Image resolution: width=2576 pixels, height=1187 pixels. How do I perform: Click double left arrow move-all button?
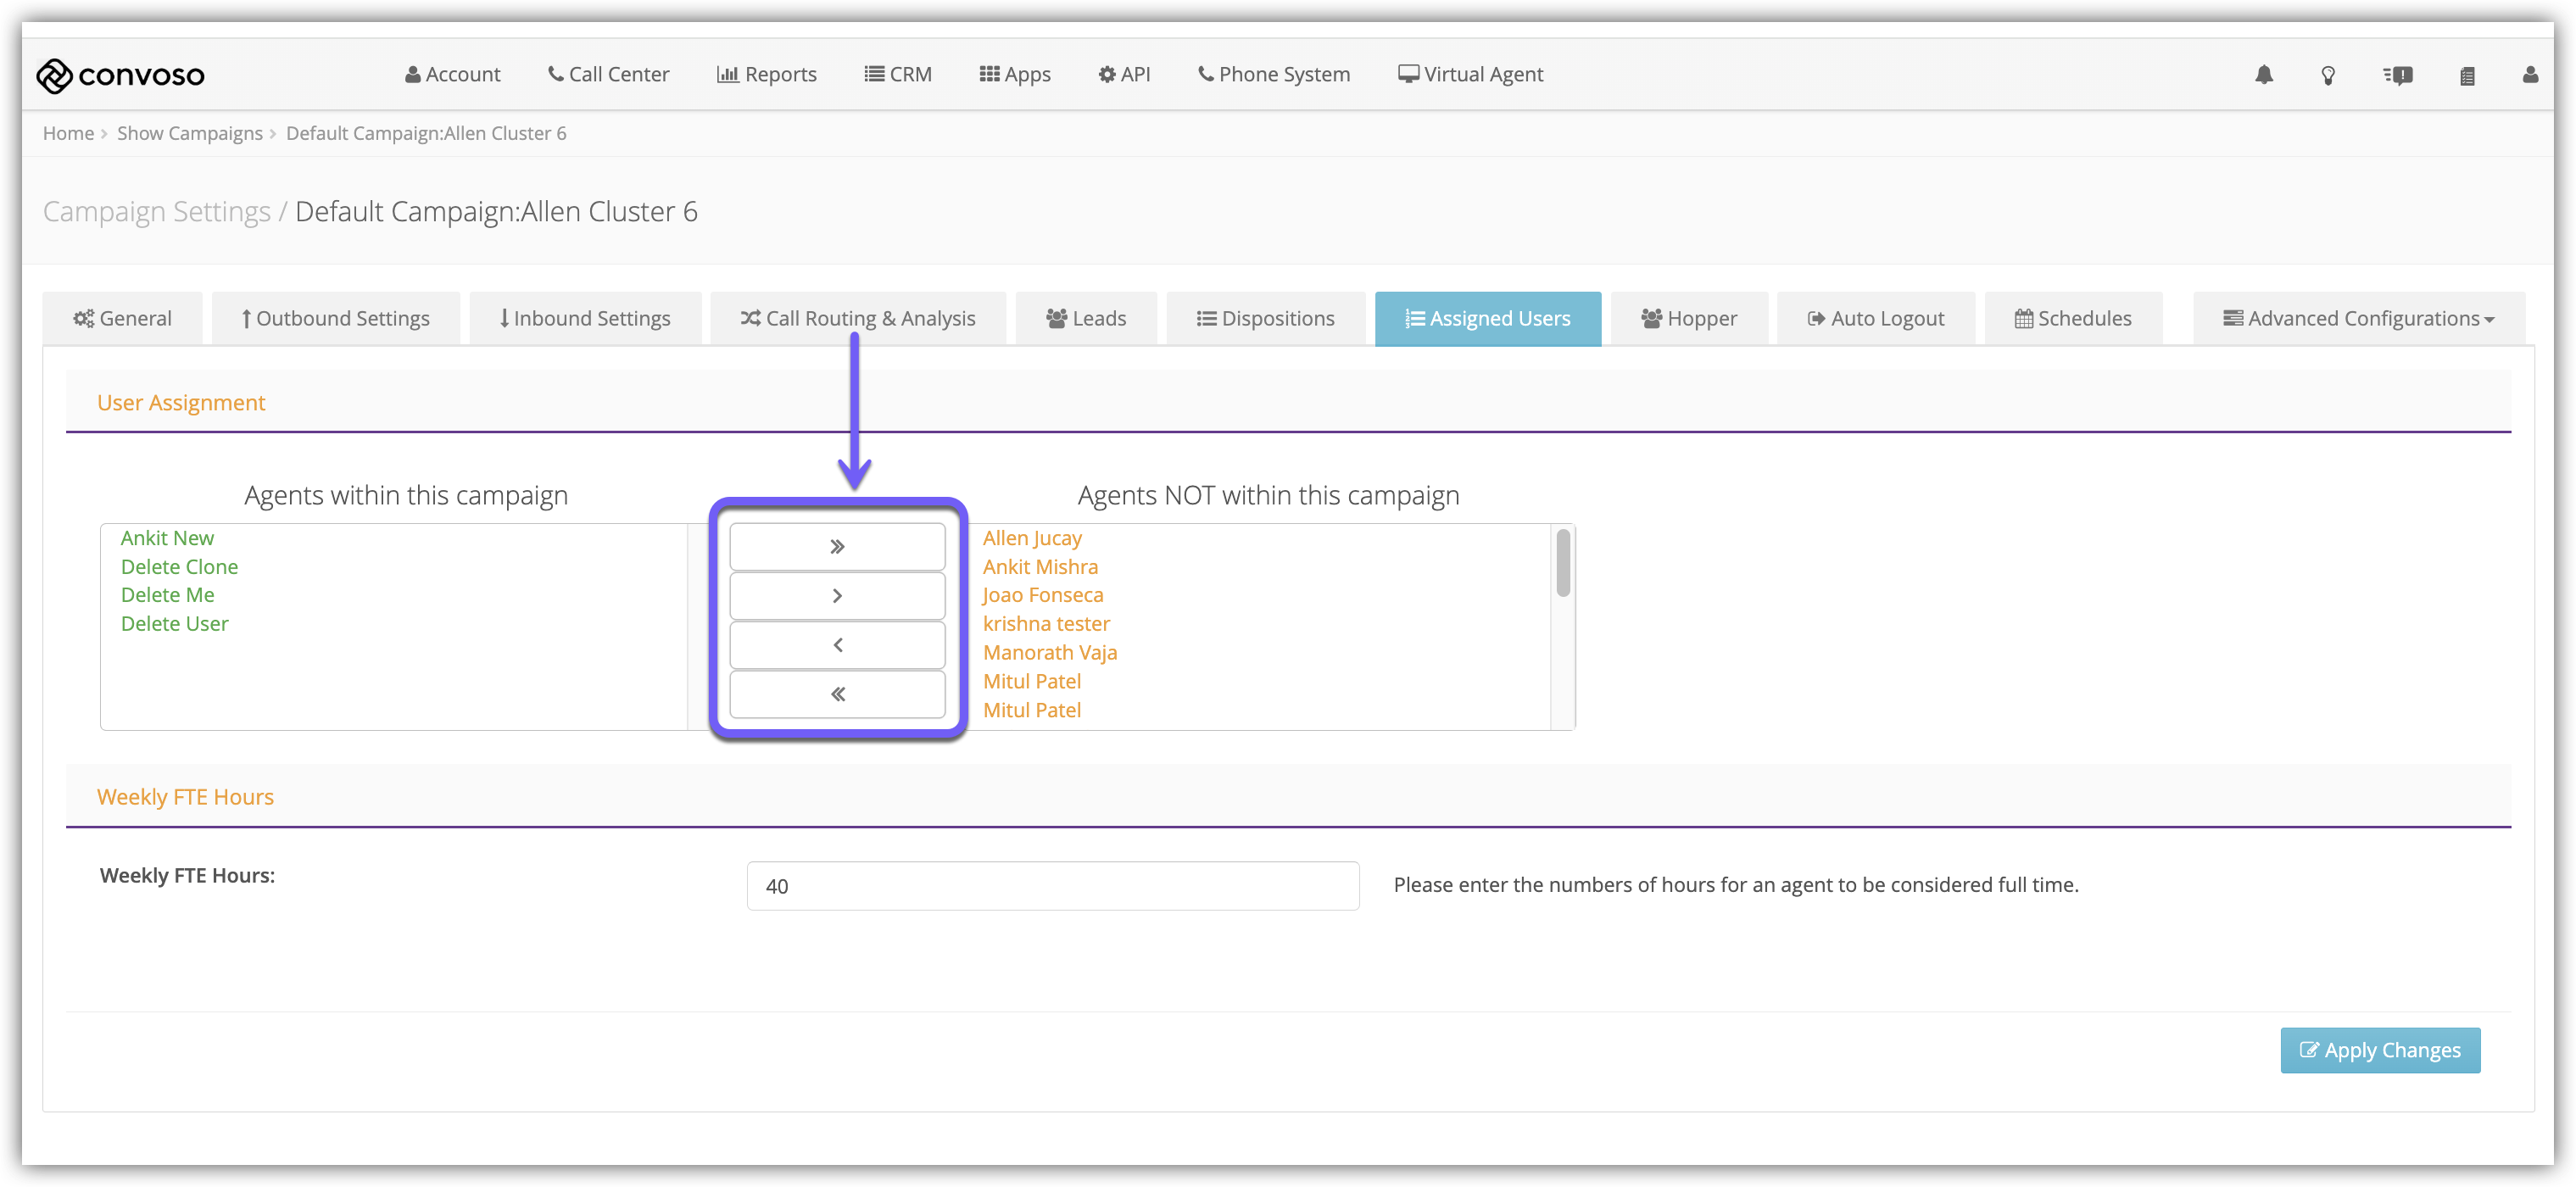[x=837, y=694]
